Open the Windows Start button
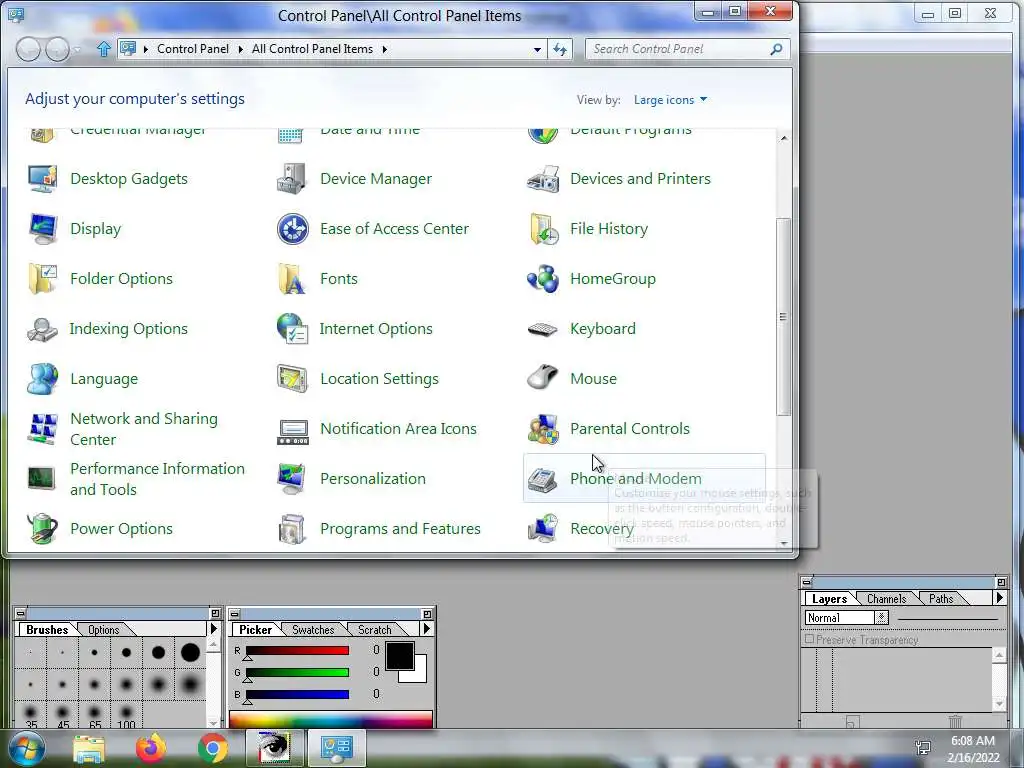 click(x=26, y=748)
